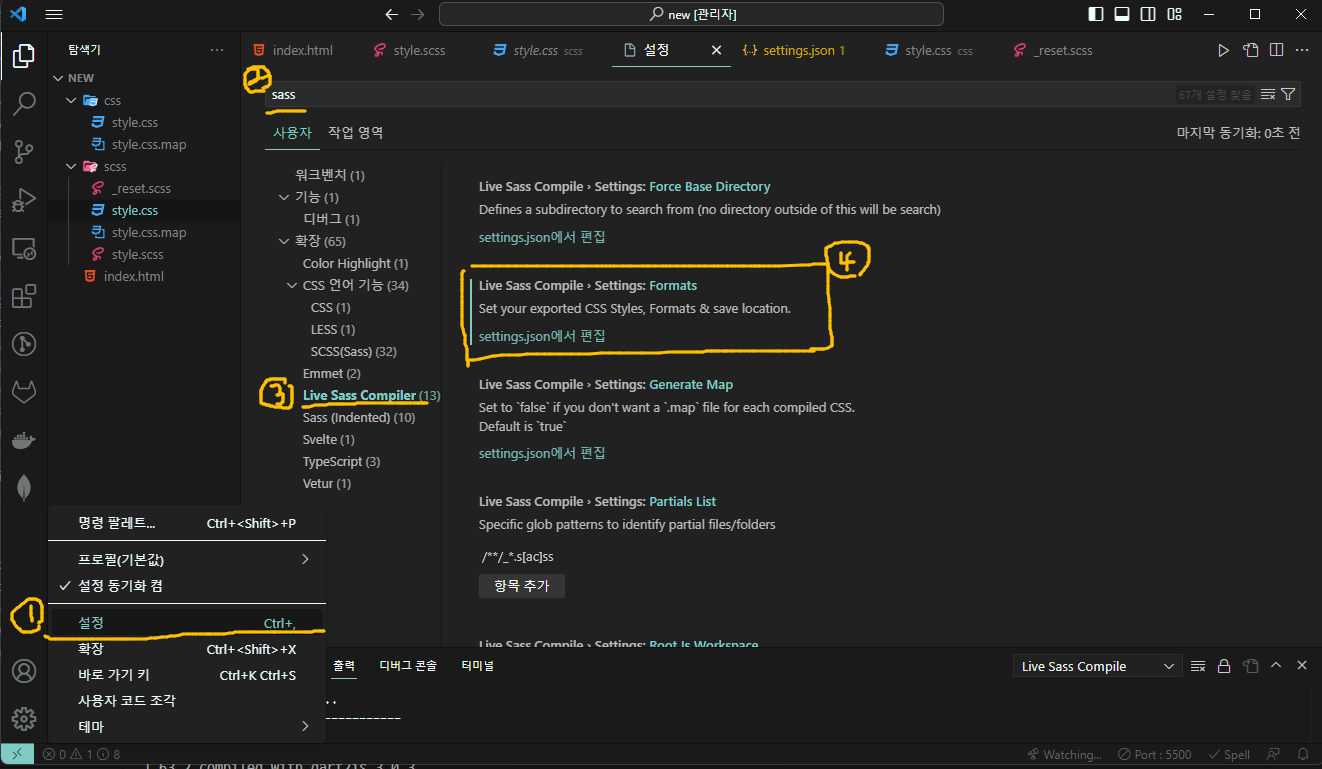The height and width of the screenshot is (769, 1322).
Task: Open the Run and Debug view
Action: tap(24, 200)
